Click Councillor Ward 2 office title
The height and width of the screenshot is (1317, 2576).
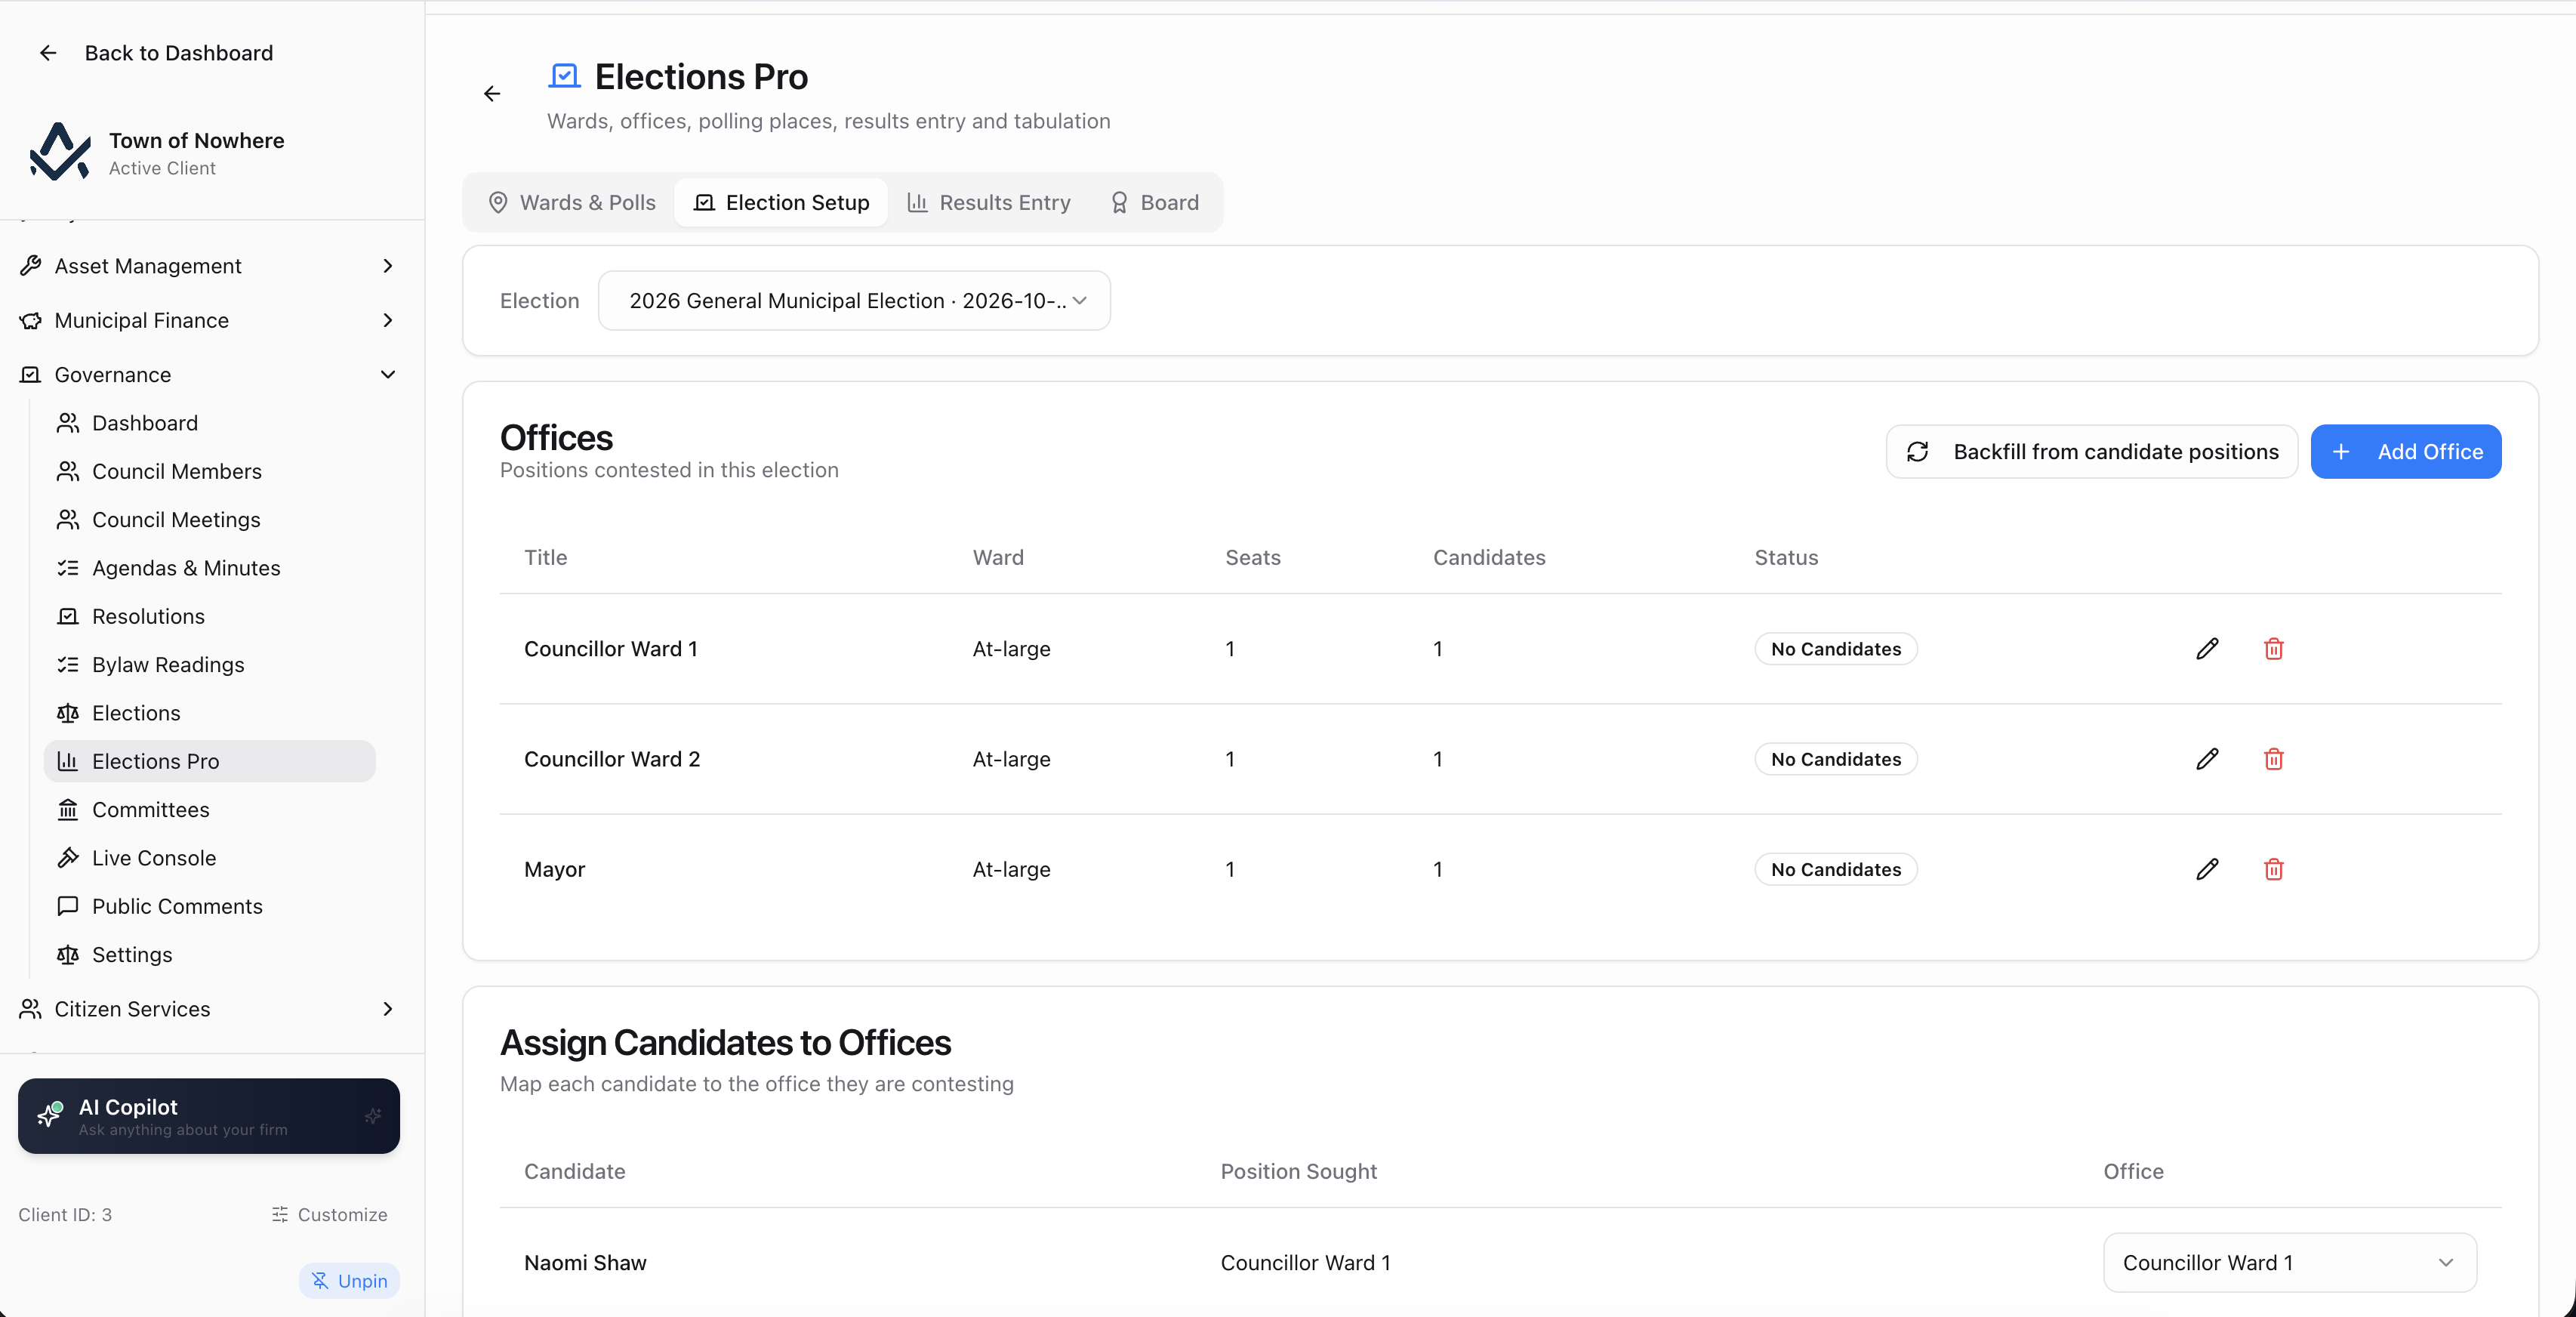point(612,759)
